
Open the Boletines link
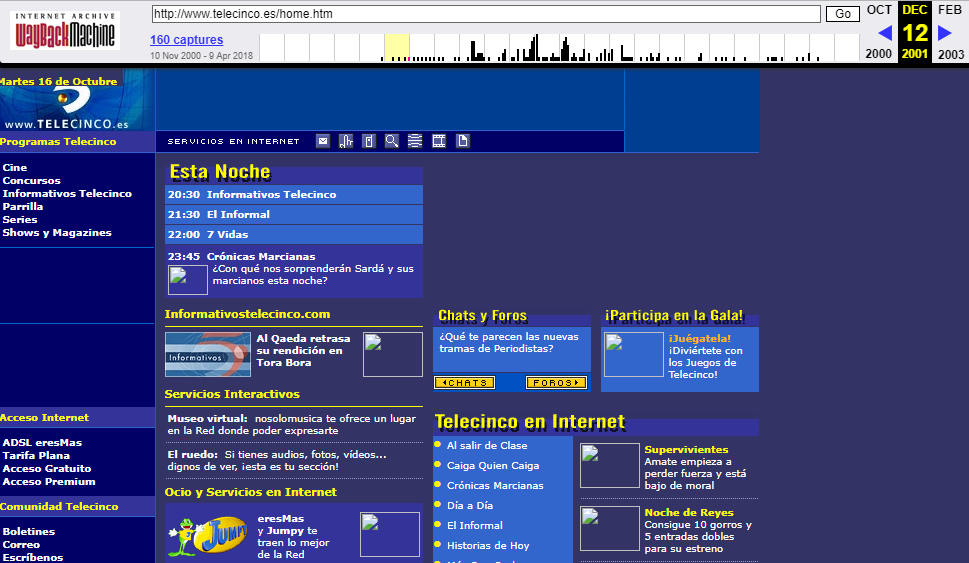[x=28, y=531]
